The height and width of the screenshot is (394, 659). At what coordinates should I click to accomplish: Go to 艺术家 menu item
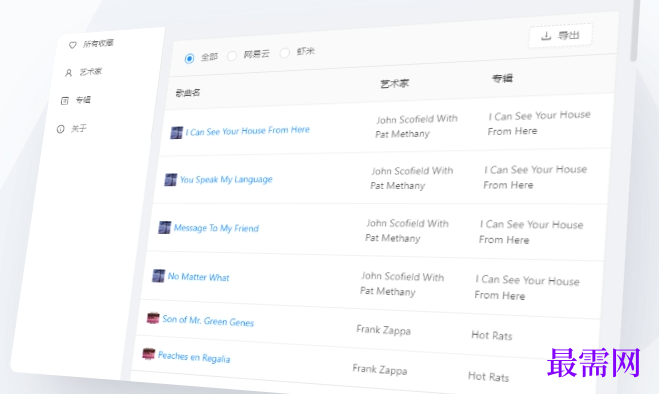click(x=84, y=72)
